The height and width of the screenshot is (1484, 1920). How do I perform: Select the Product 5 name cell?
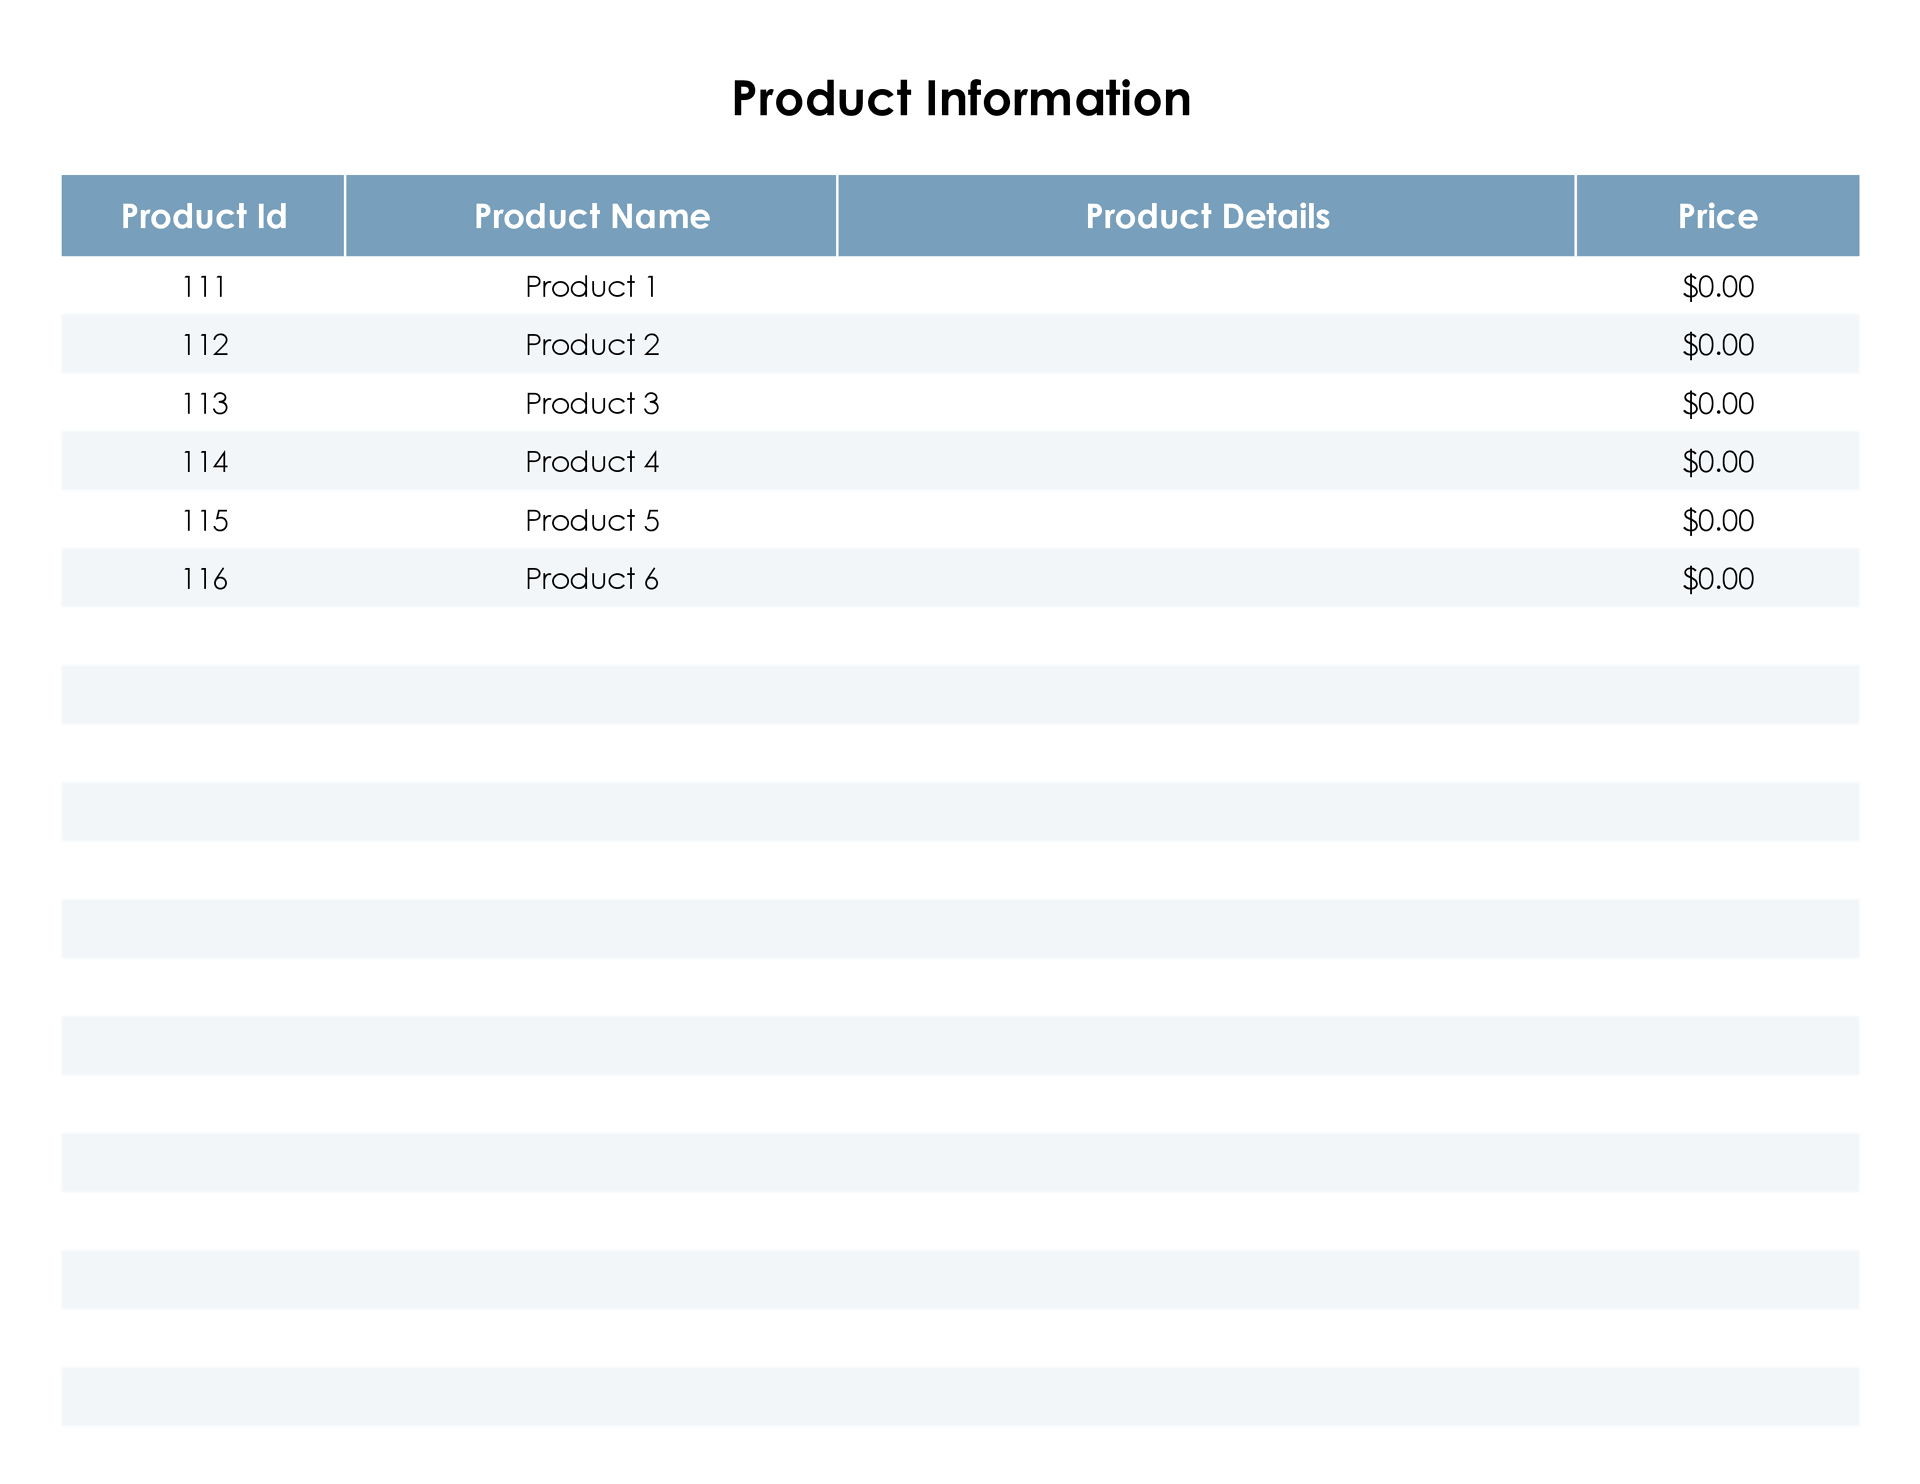591,521
